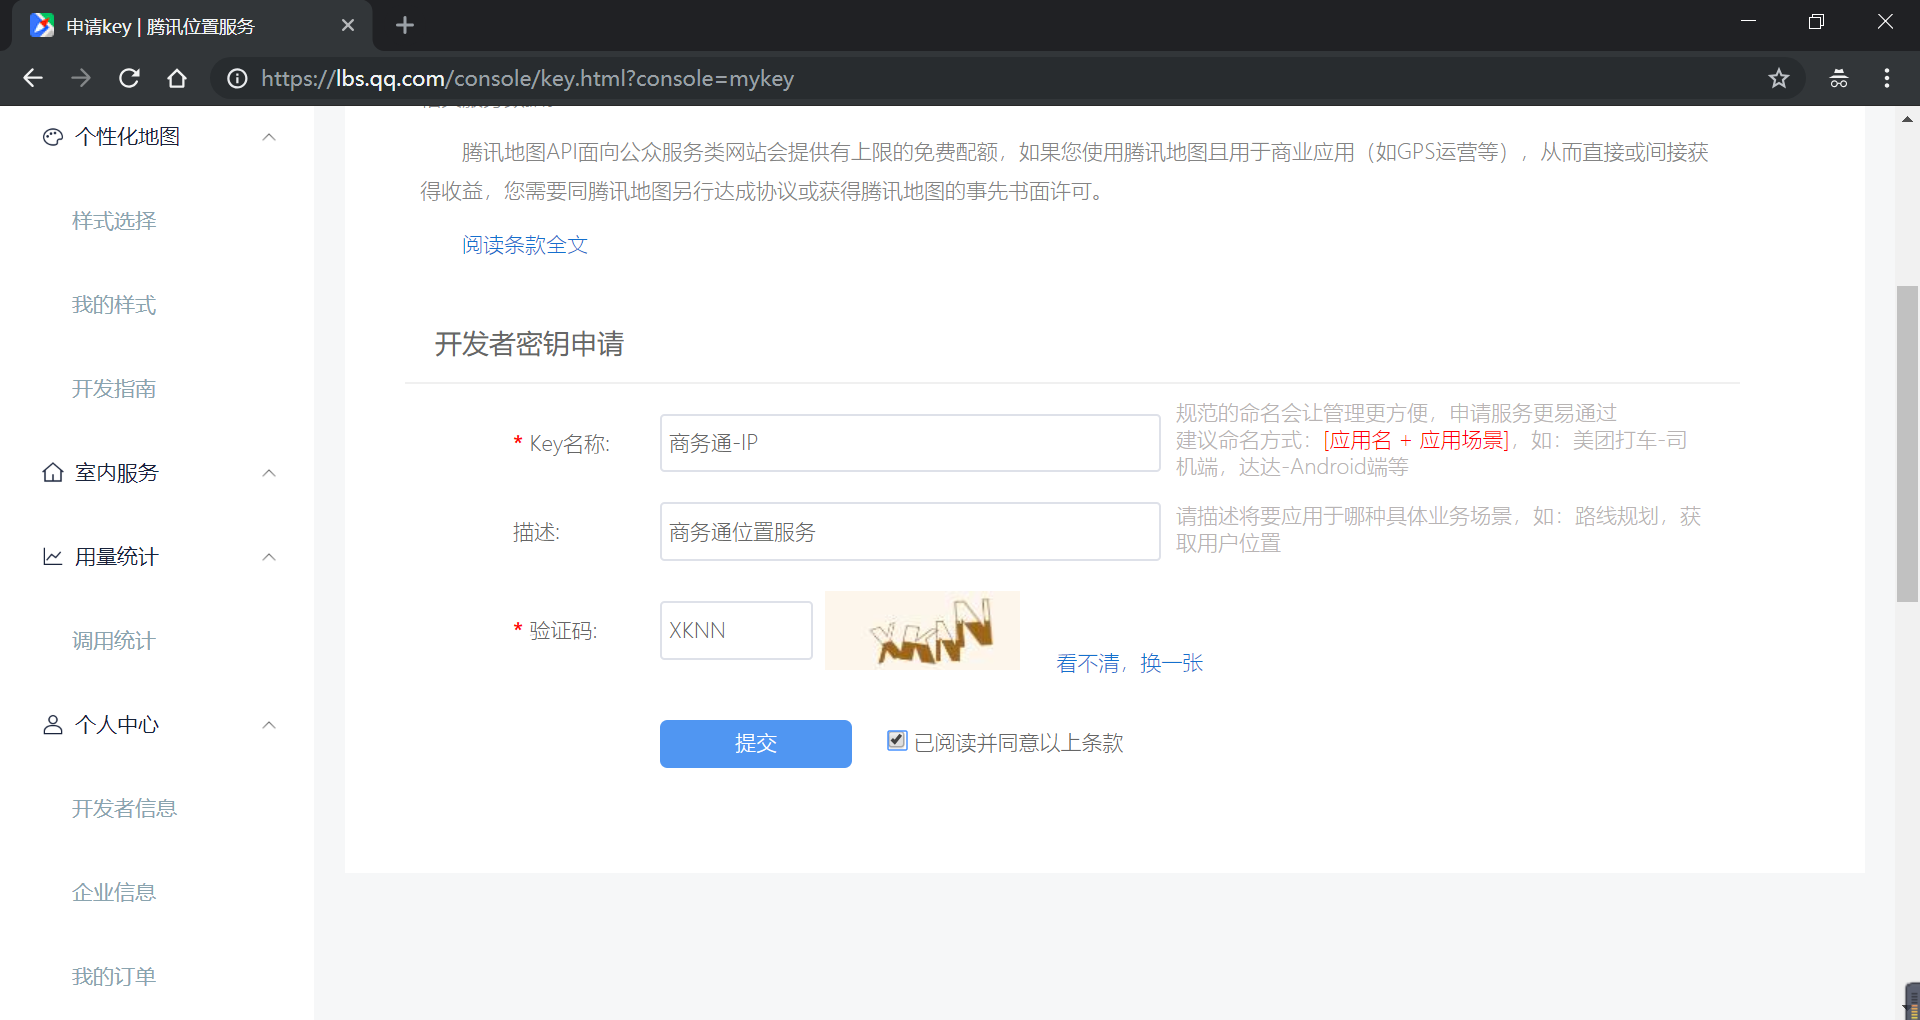Click the person icon beside 个人中心
Image resolution: width=1920 pixels, height=1020 pixels.
pos(53,724)
